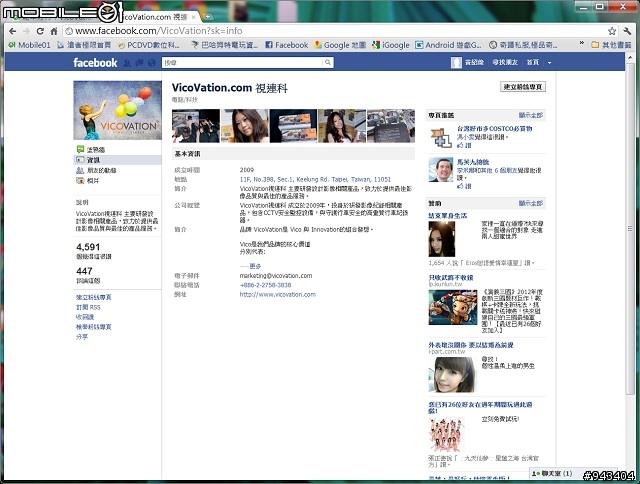Click the +886-2-2758-3838 phone link
640x484 pixels.
tap(265, 285)
